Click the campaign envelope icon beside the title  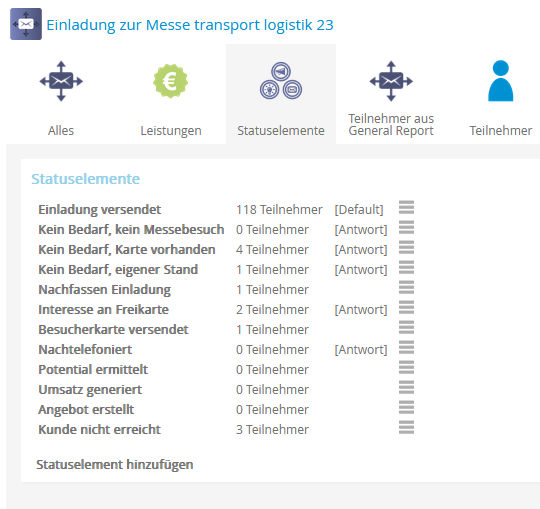(26, 24)
